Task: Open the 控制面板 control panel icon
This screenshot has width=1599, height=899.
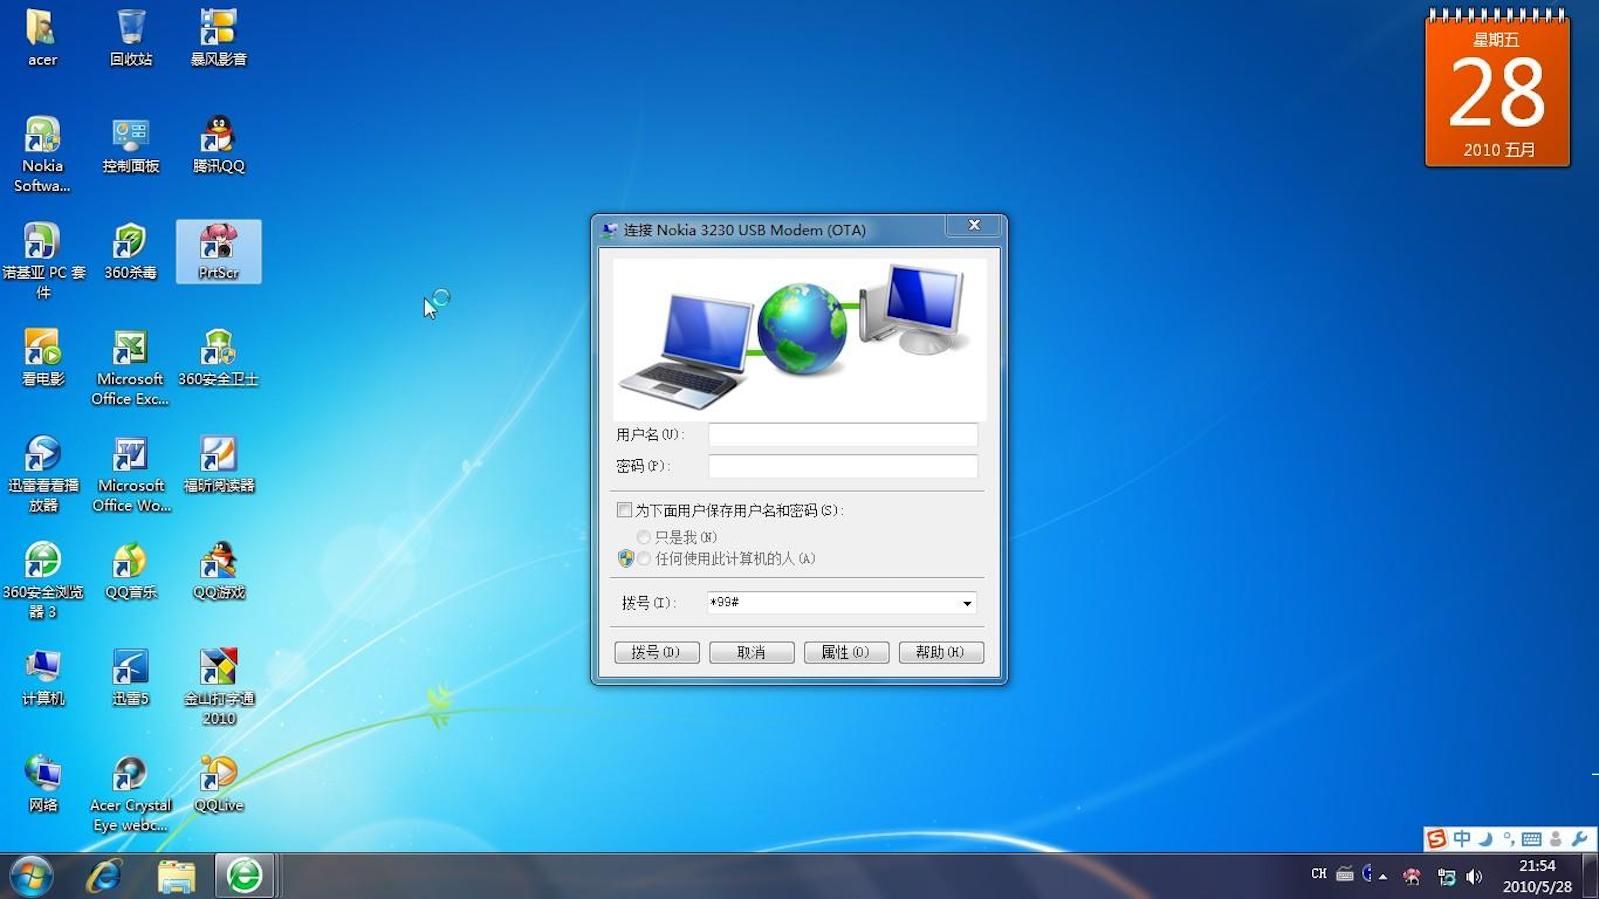Action: (x=131, y=143)
